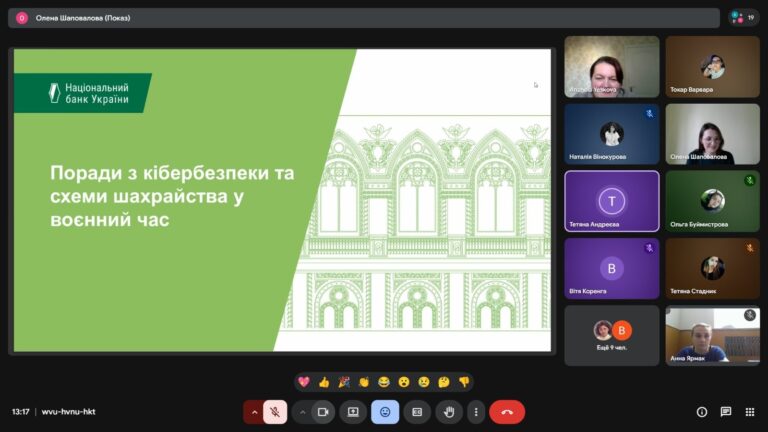Viewport: 768px width, 432px height.
Task: Click presenter name Олена Шаповалова (Показ)
Action: [83, 18]
